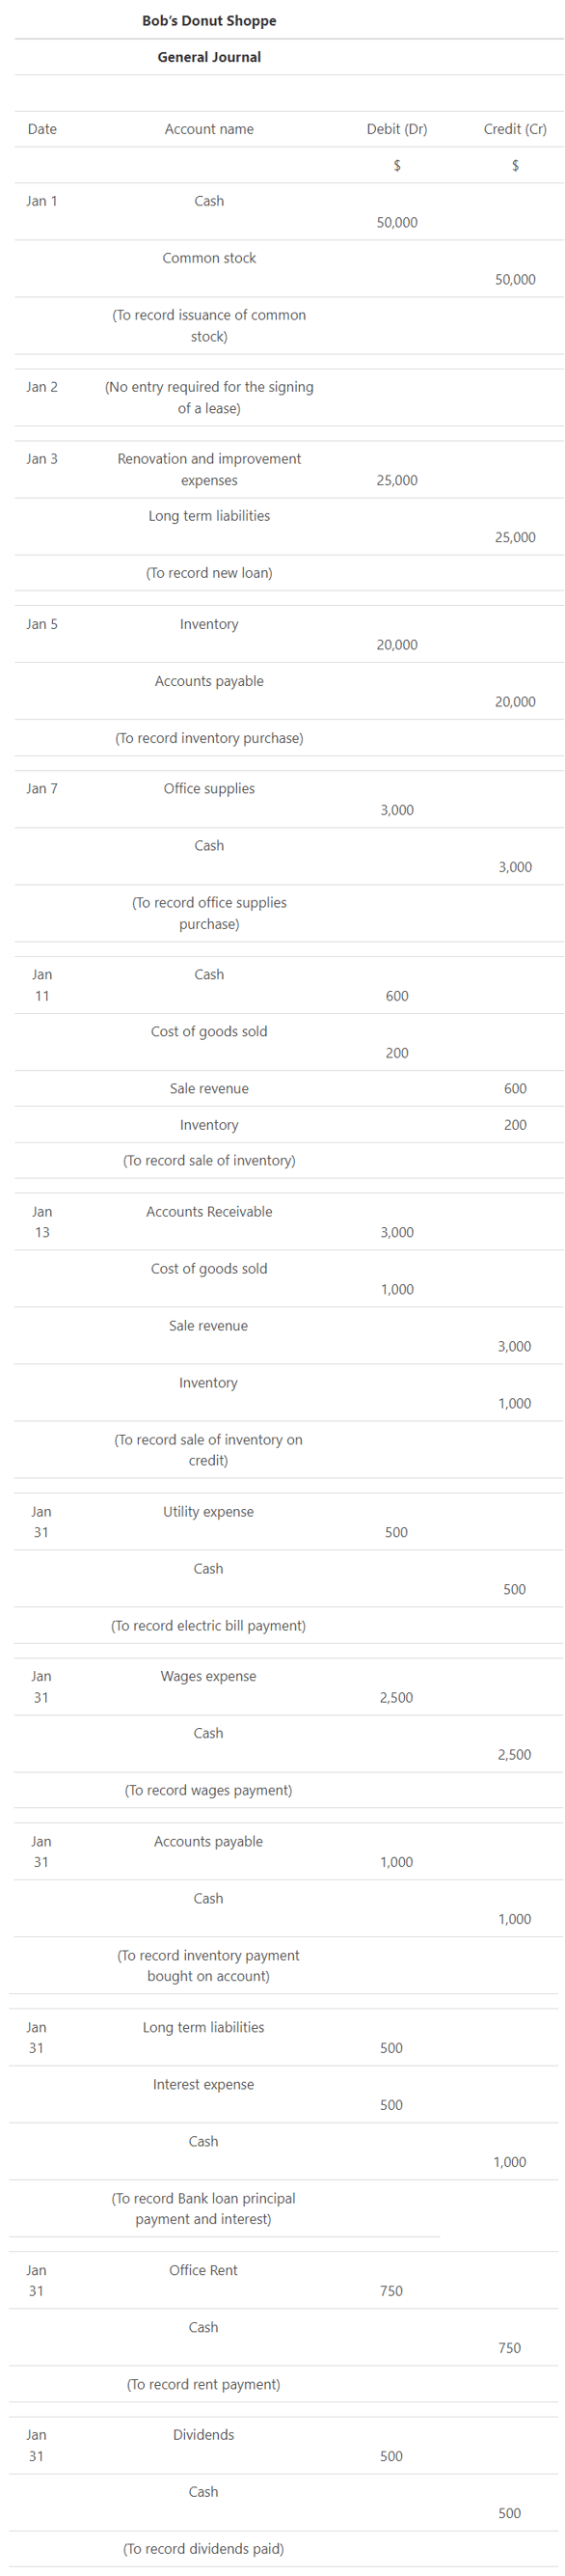Click the Utility expense account name
The width and height of the screenshot is (565, 2576).
coord(208,1512)
